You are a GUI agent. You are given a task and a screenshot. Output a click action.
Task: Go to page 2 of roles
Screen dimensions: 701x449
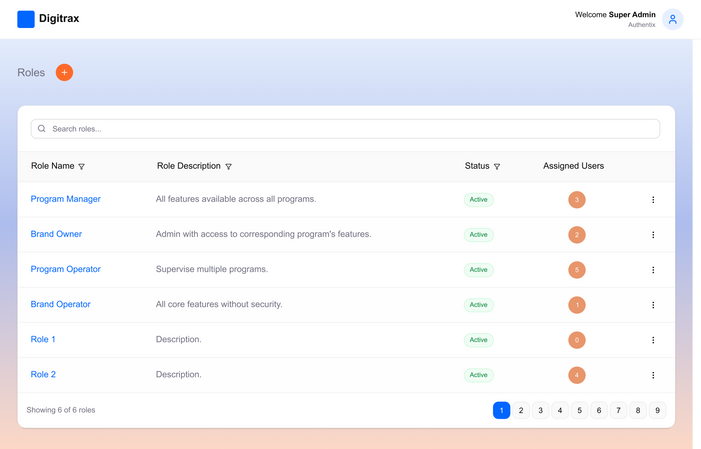tap(521, 410)
